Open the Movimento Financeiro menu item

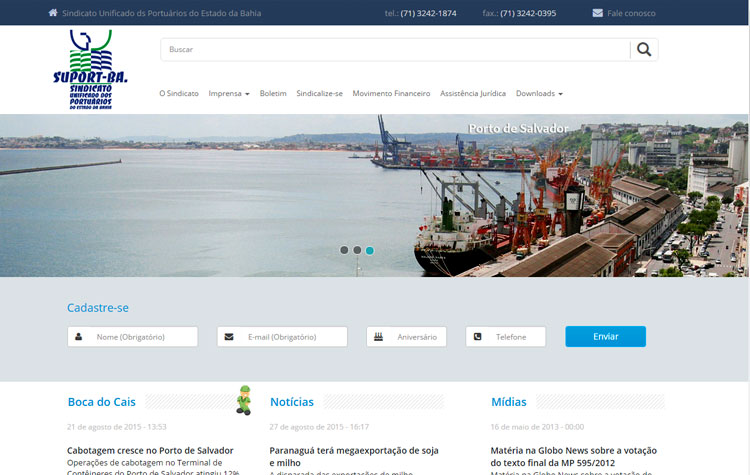click(x=391, y=93)
